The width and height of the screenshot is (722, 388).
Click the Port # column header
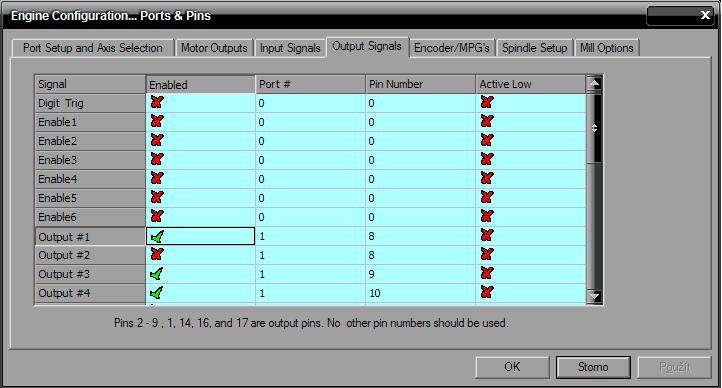coord(310,84)
